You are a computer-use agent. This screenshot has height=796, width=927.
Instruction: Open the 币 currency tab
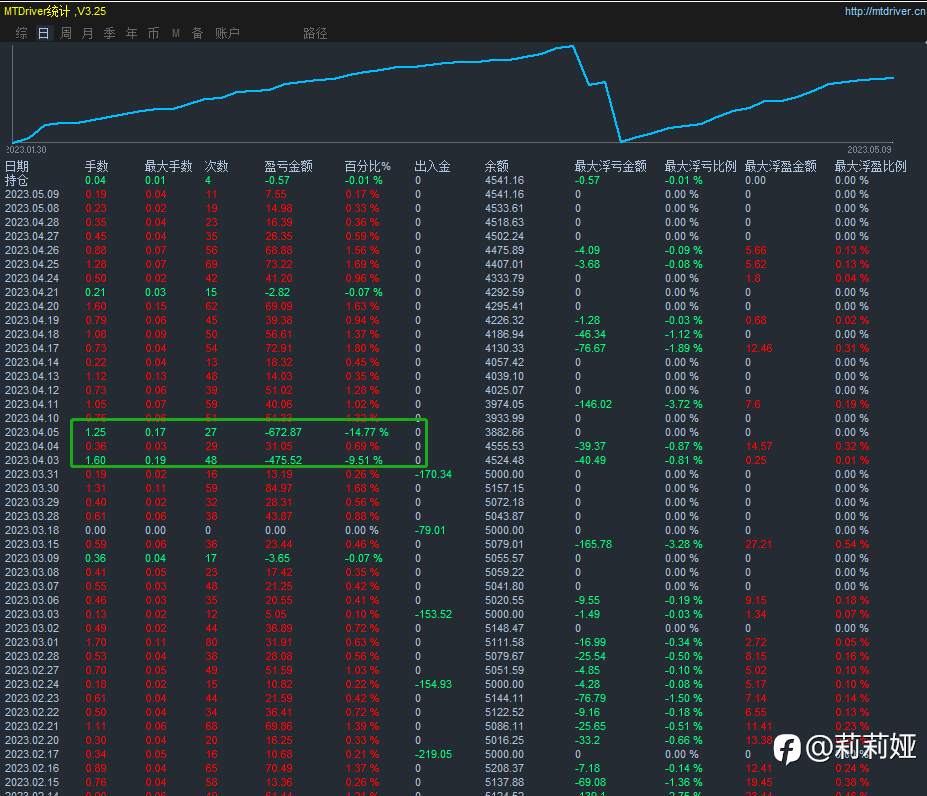(x=153, y=33)
